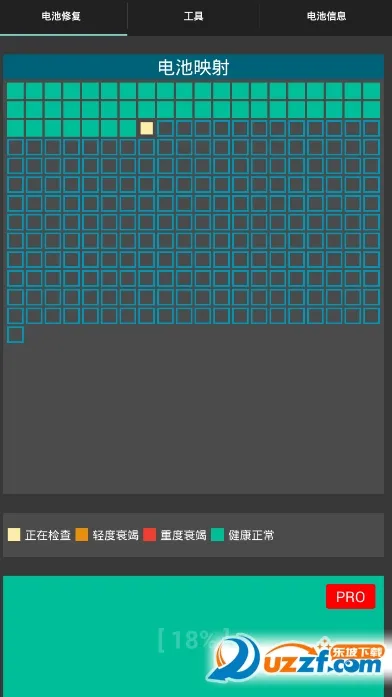
Task: Click the orange 轻度衰竭 legend swatch
Action: [82, 535]
